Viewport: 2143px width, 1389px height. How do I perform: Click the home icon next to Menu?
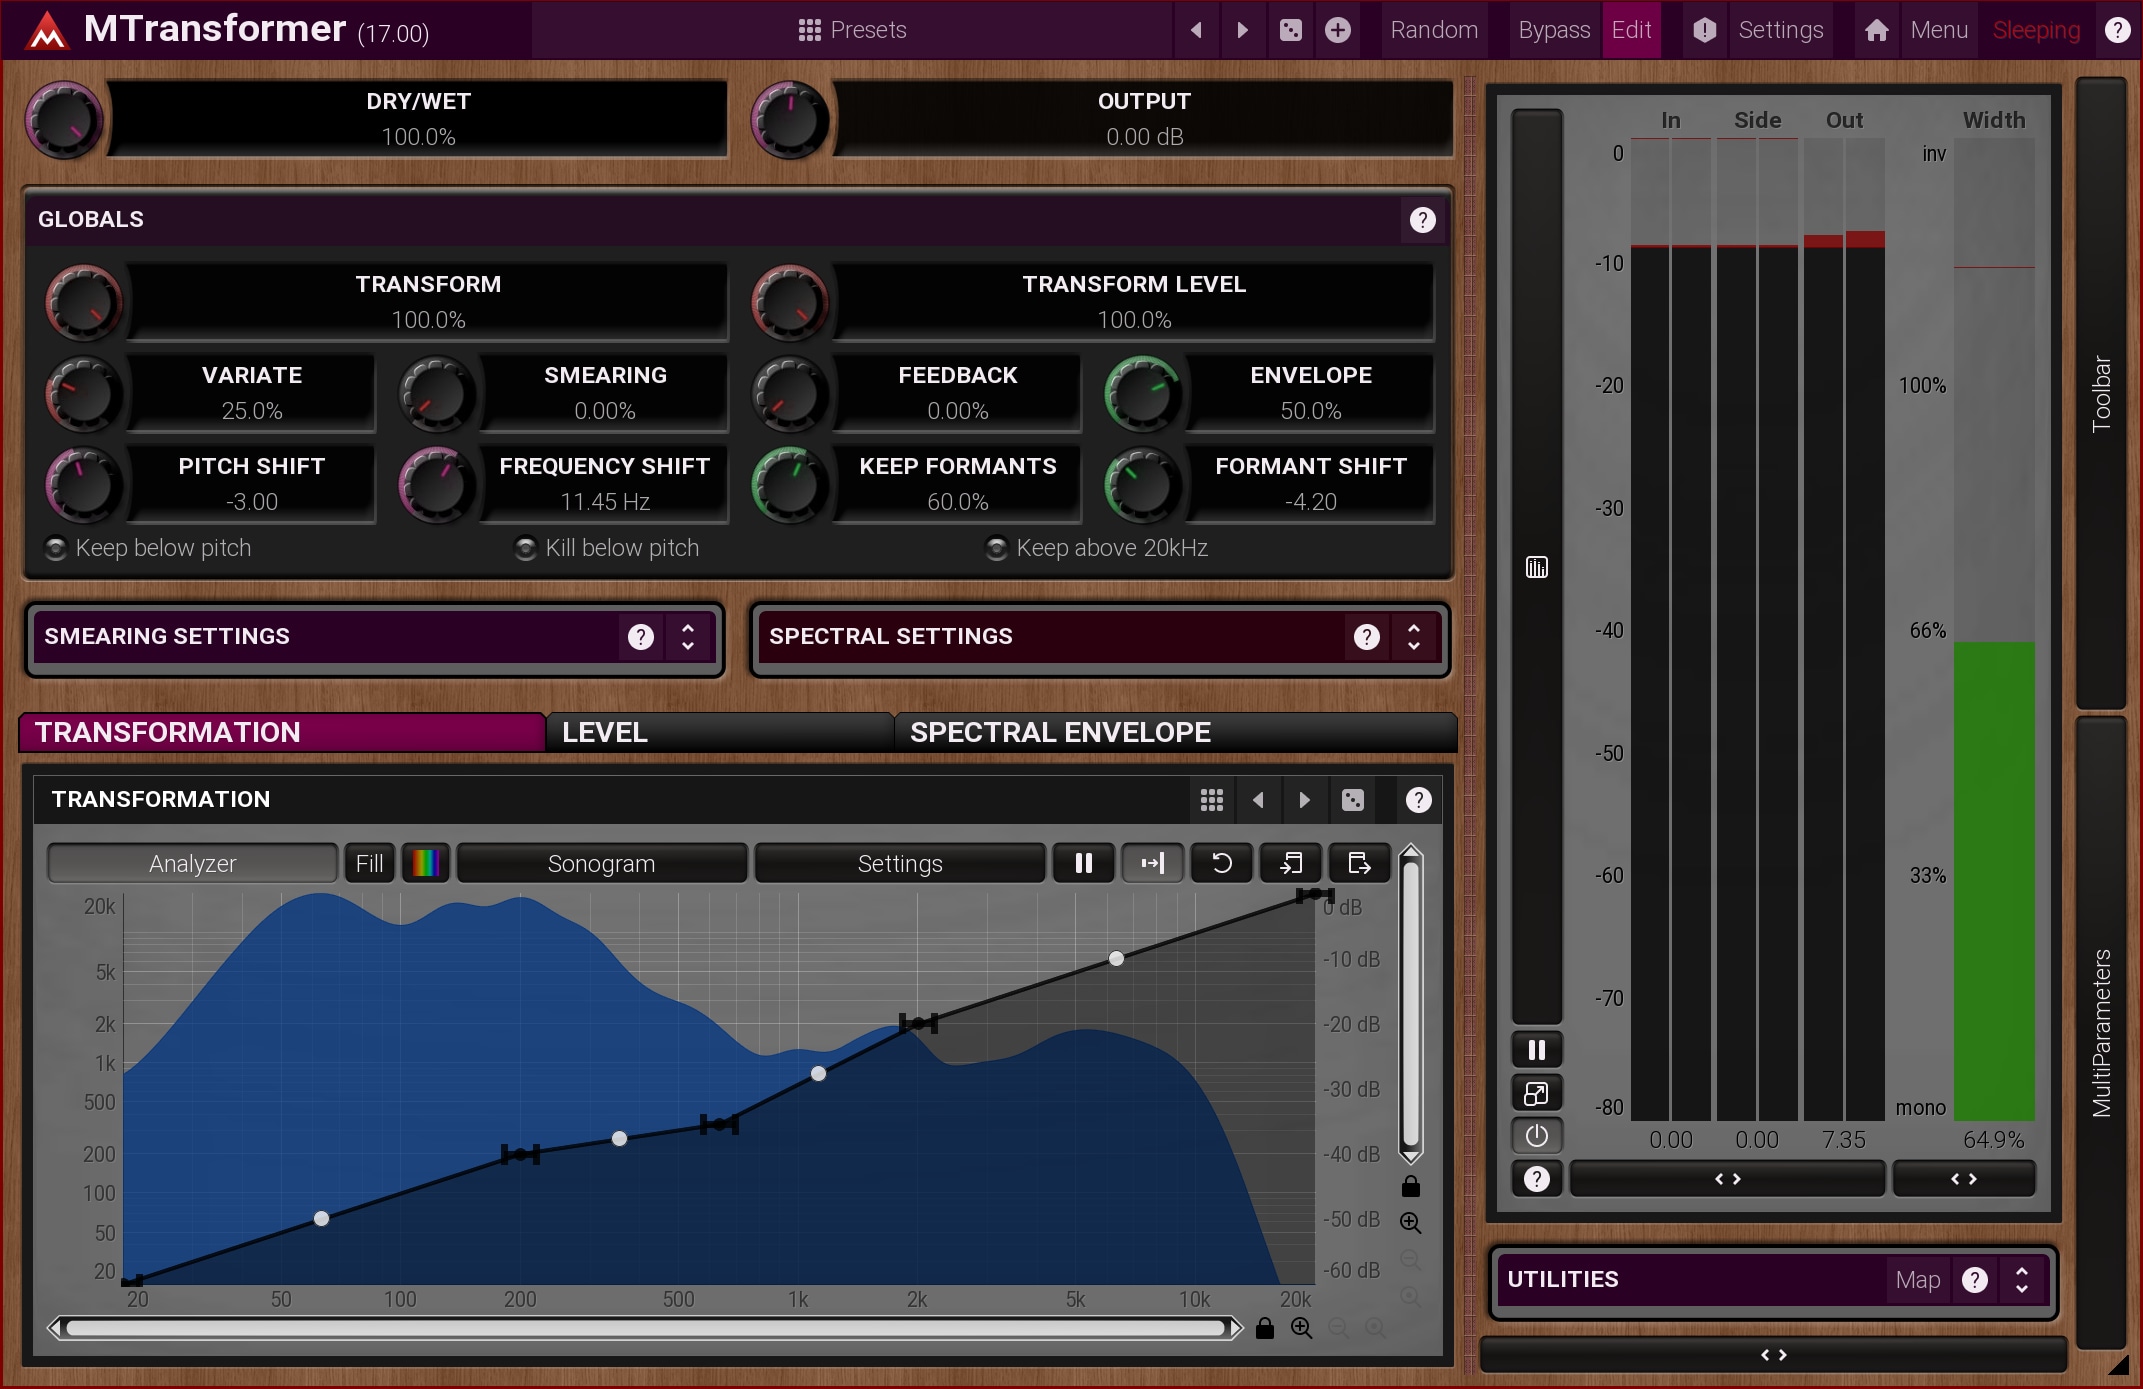point(1876,30)
